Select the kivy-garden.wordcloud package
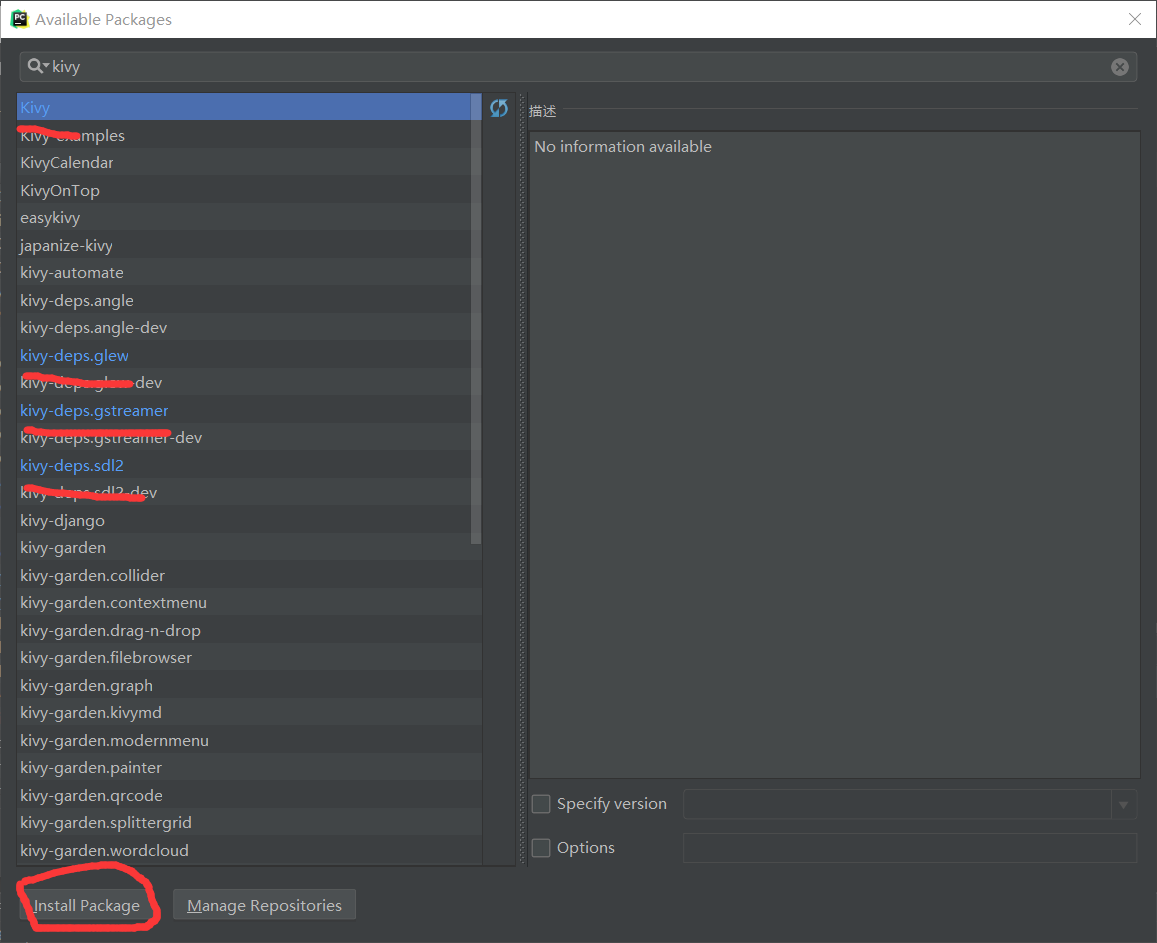Viewport: 1157px width, 943px height. click(x=249, y=851)
